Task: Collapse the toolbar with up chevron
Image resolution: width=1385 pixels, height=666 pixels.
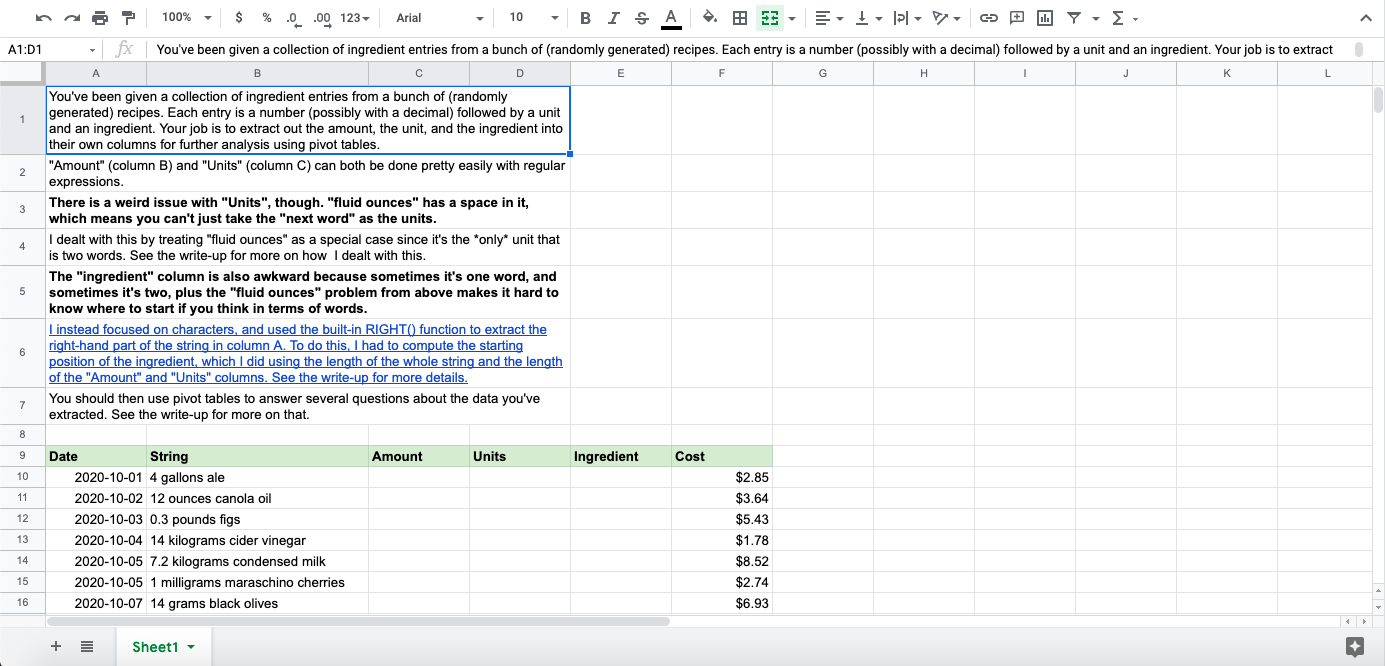Action: tap(1366, 18)
